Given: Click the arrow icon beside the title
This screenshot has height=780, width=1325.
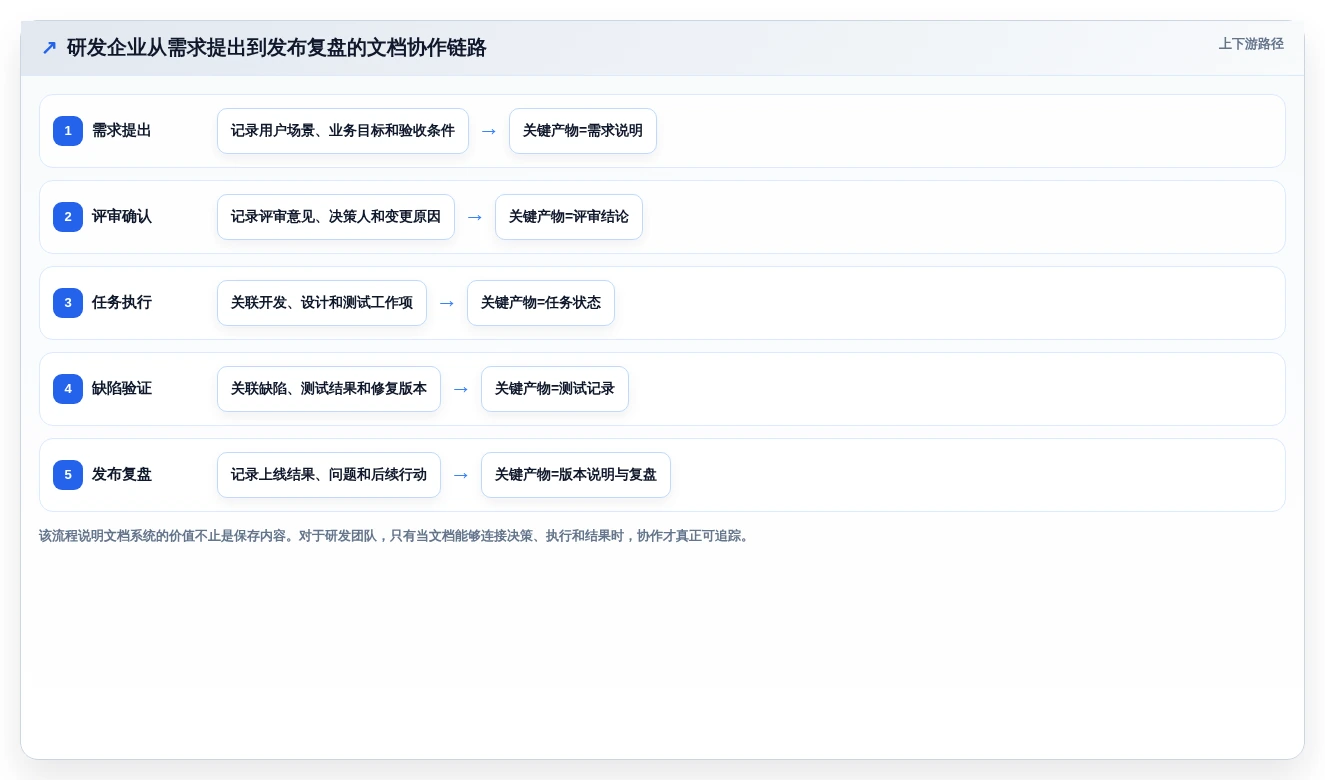Looking at the screenshot, I should coord(49,48).
